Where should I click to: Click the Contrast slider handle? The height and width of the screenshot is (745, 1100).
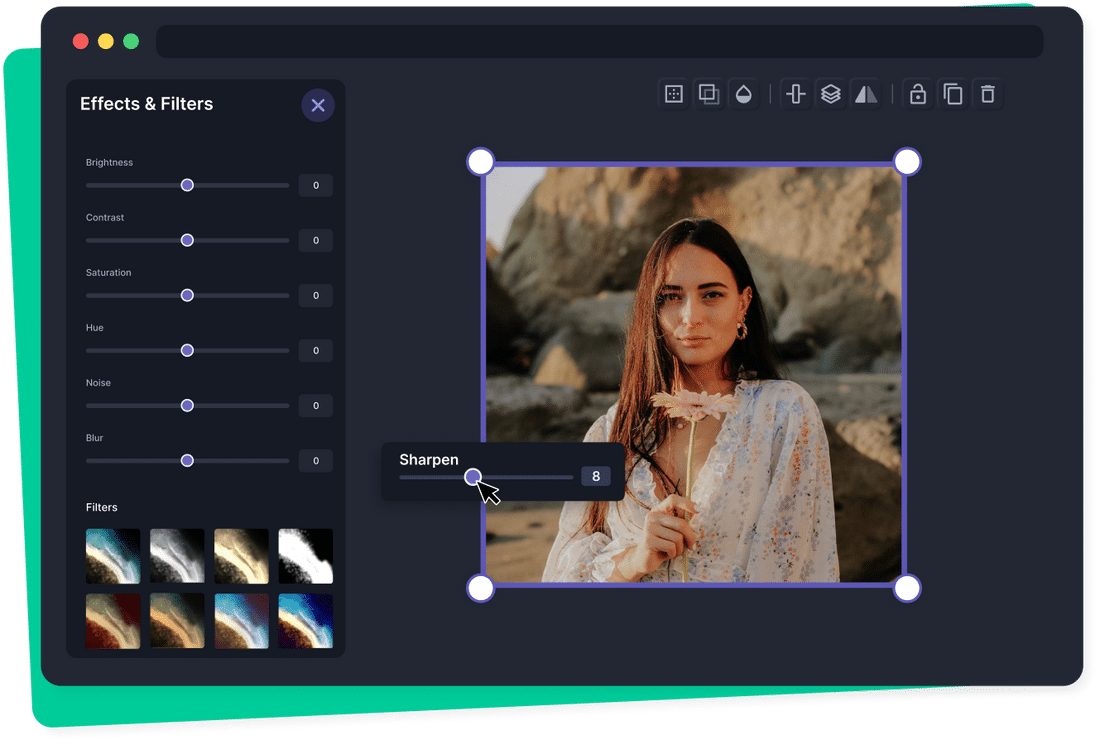[x=186, y=240]
